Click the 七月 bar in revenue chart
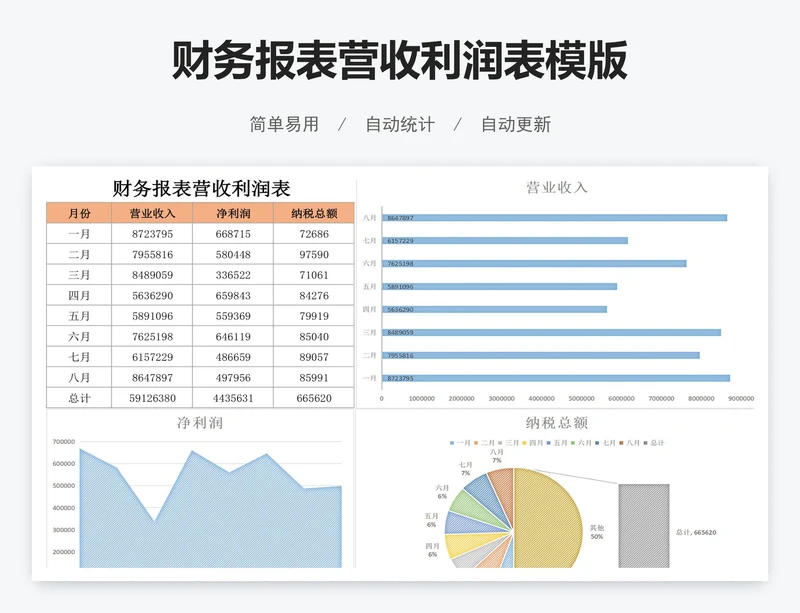The image size is (800, 613). click(505, 240)
